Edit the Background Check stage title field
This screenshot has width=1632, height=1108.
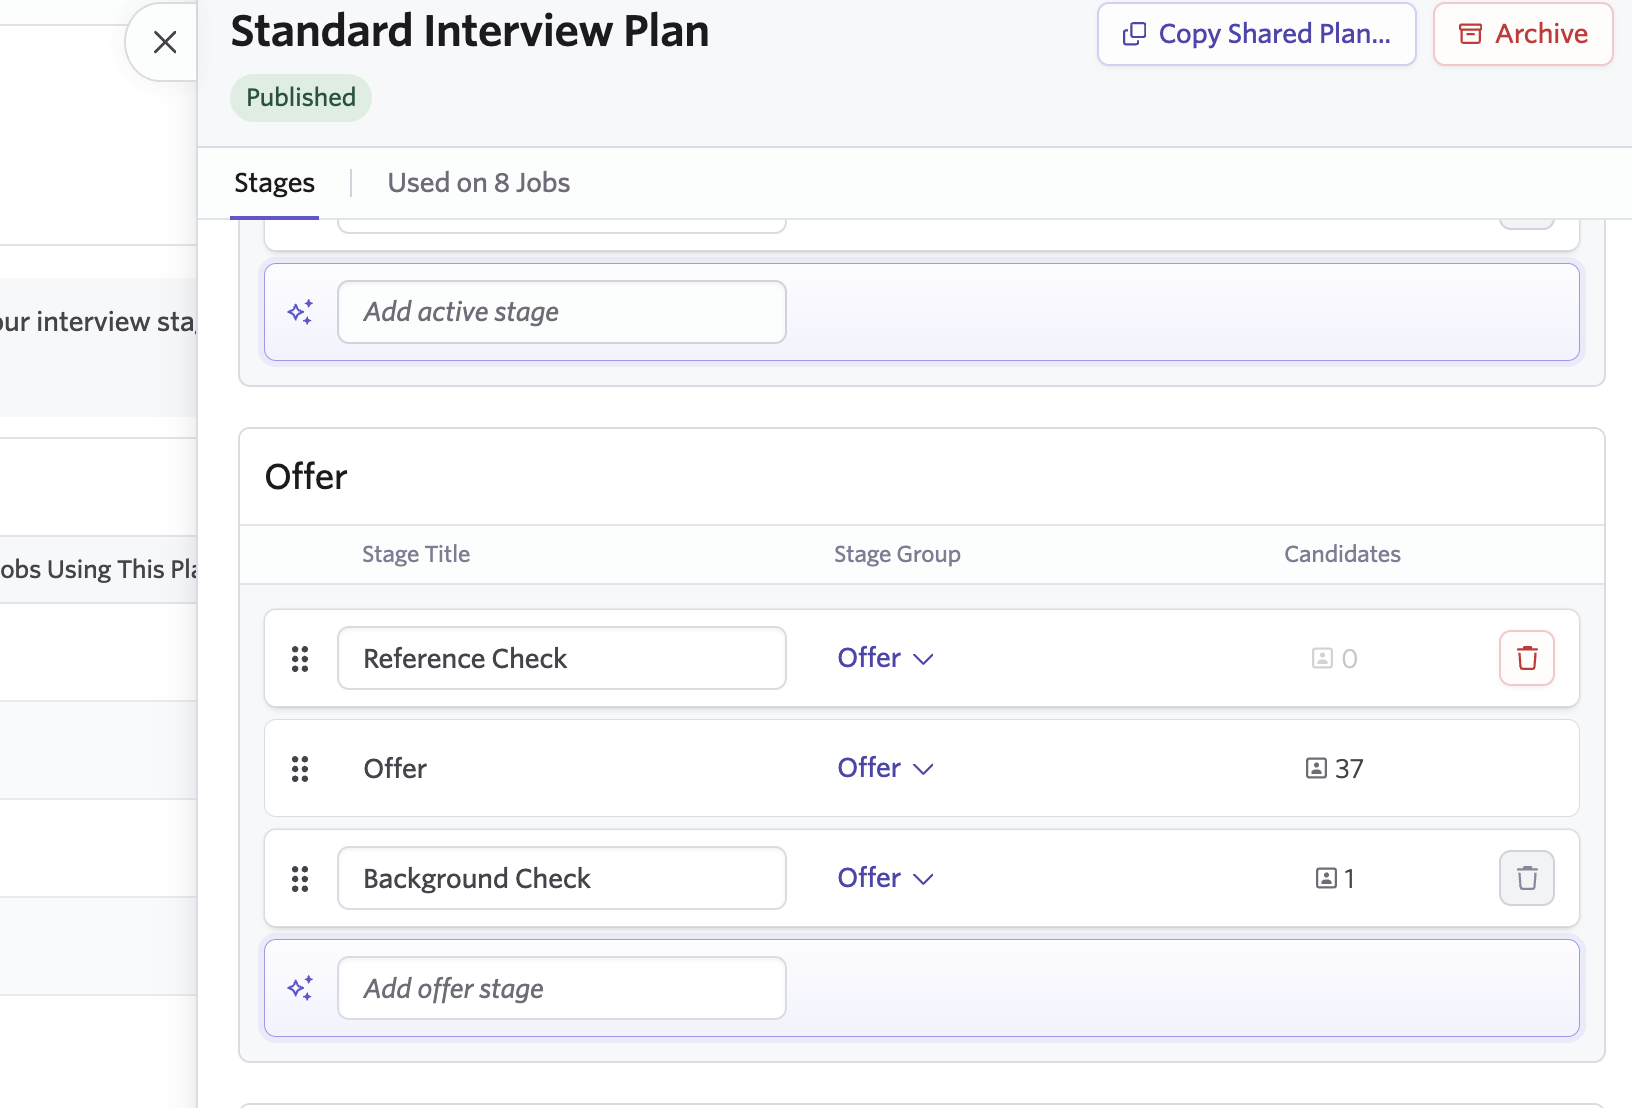point(562,878)
